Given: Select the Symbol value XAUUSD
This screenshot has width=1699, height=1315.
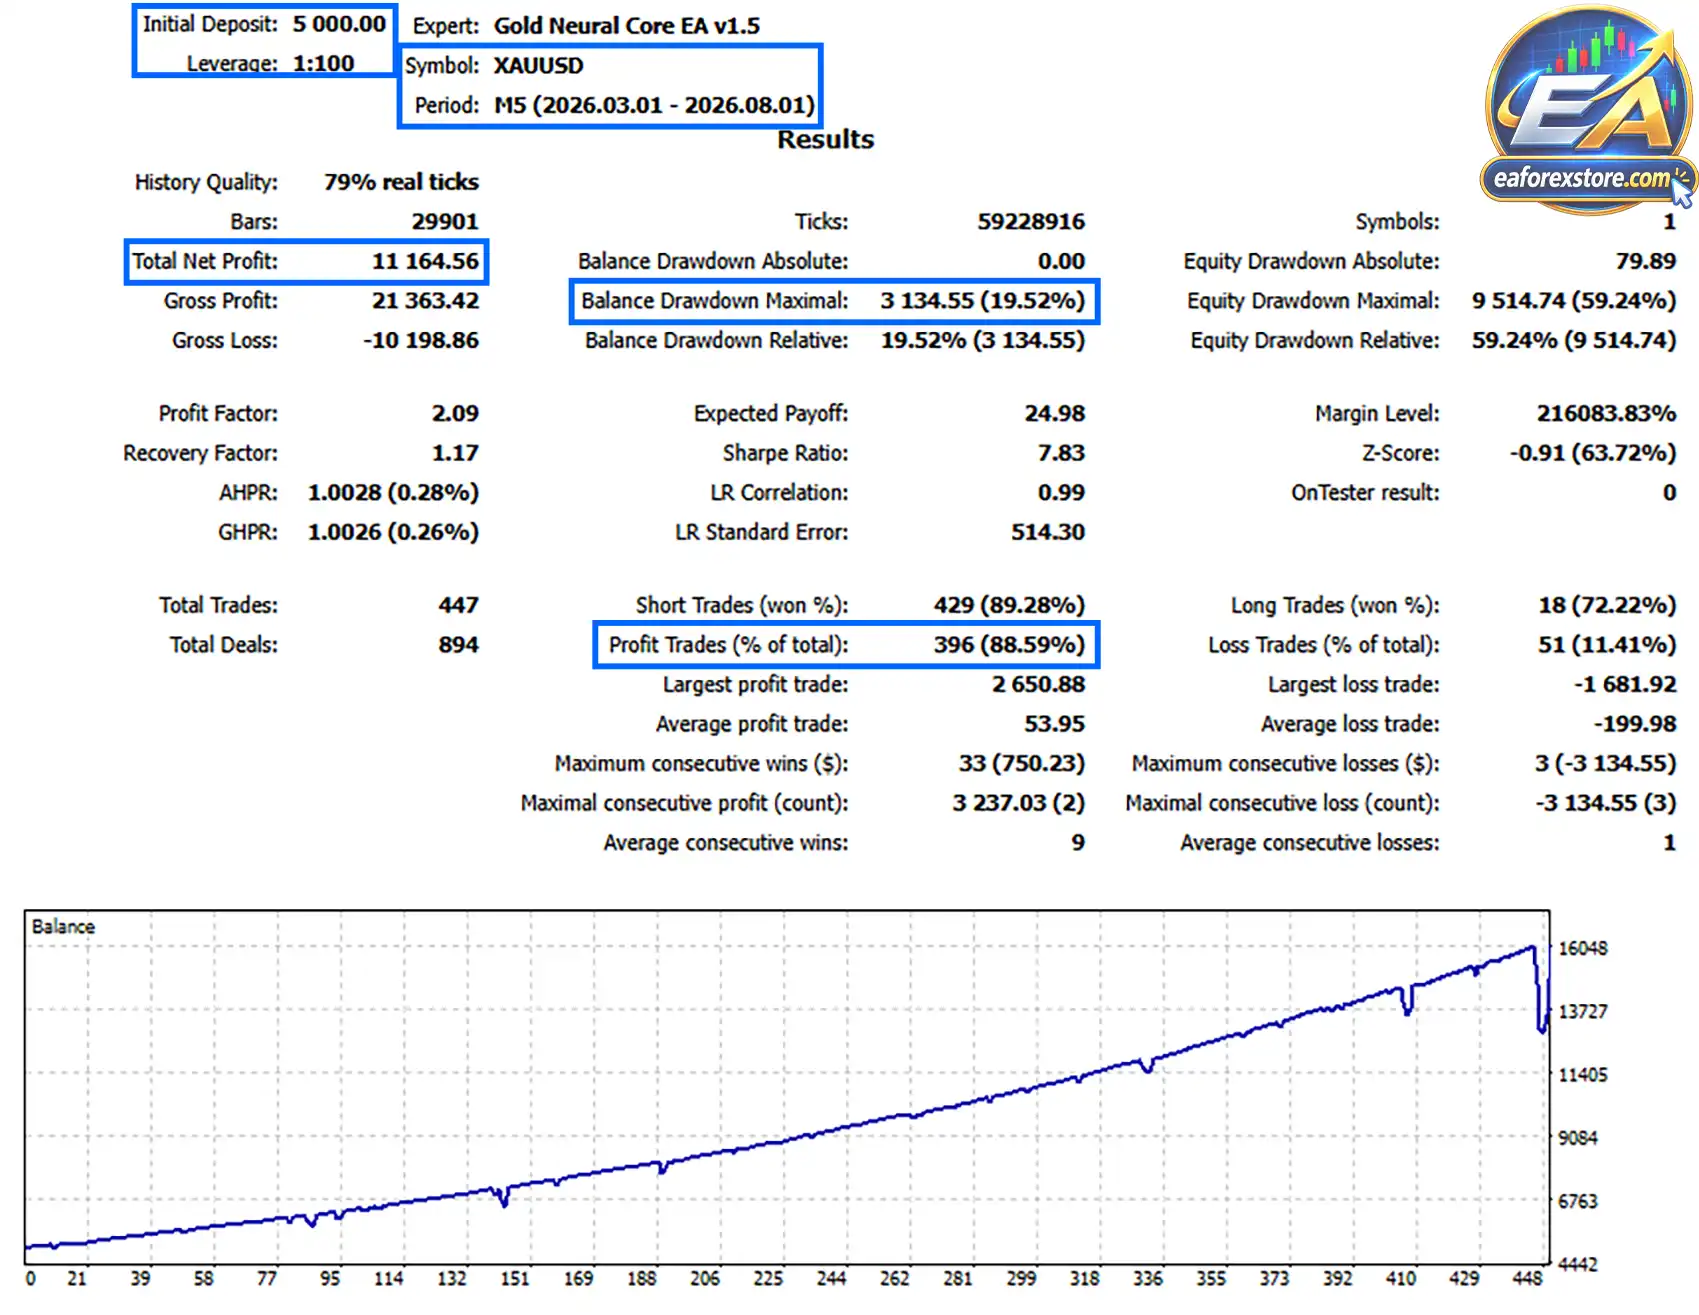Looking at the screenshot, I should [x=538, y=66].
